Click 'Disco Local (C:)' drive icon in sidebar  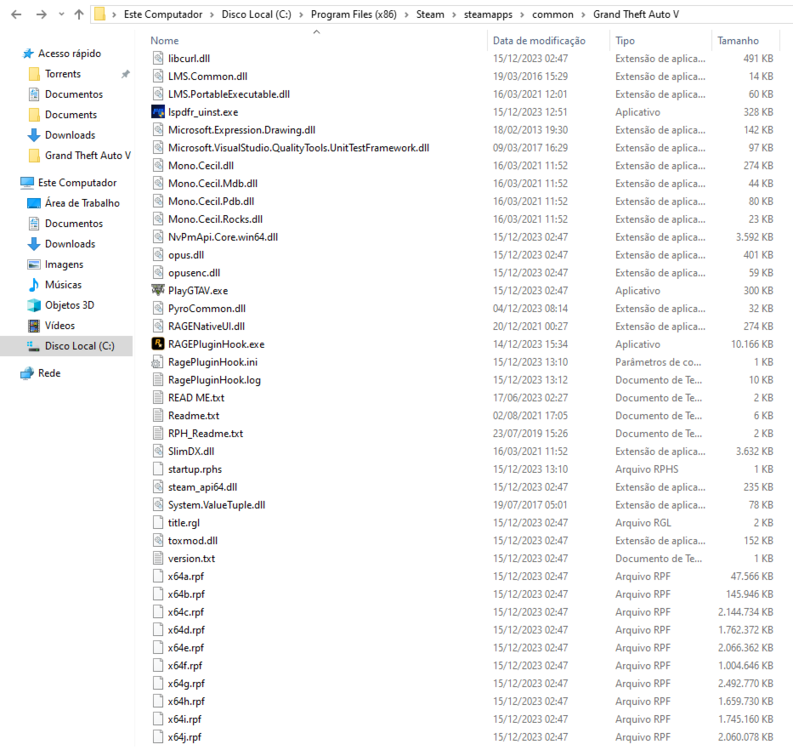pos(33,346)
